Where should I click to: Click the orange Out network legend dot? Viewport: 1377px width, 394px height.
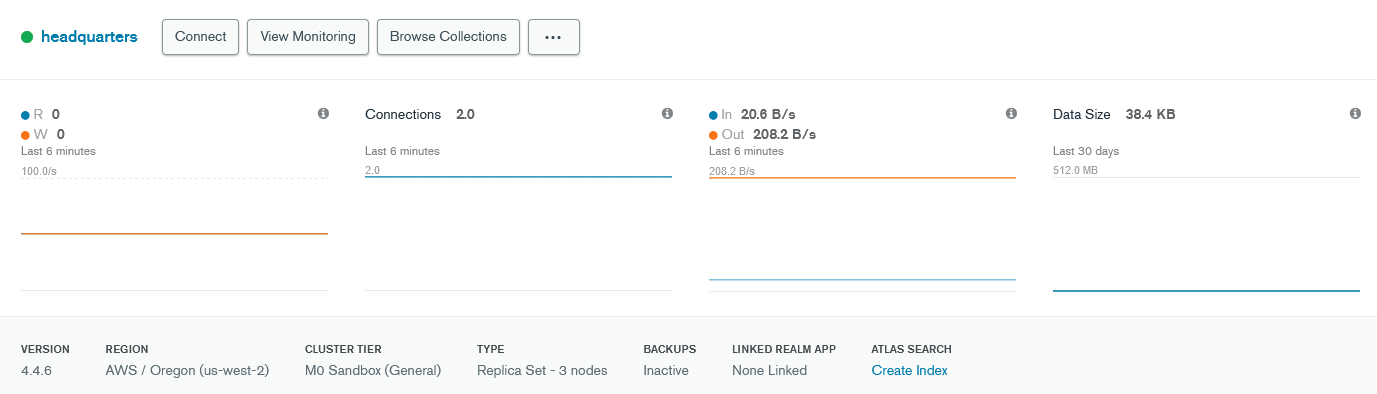coord(713,135)
